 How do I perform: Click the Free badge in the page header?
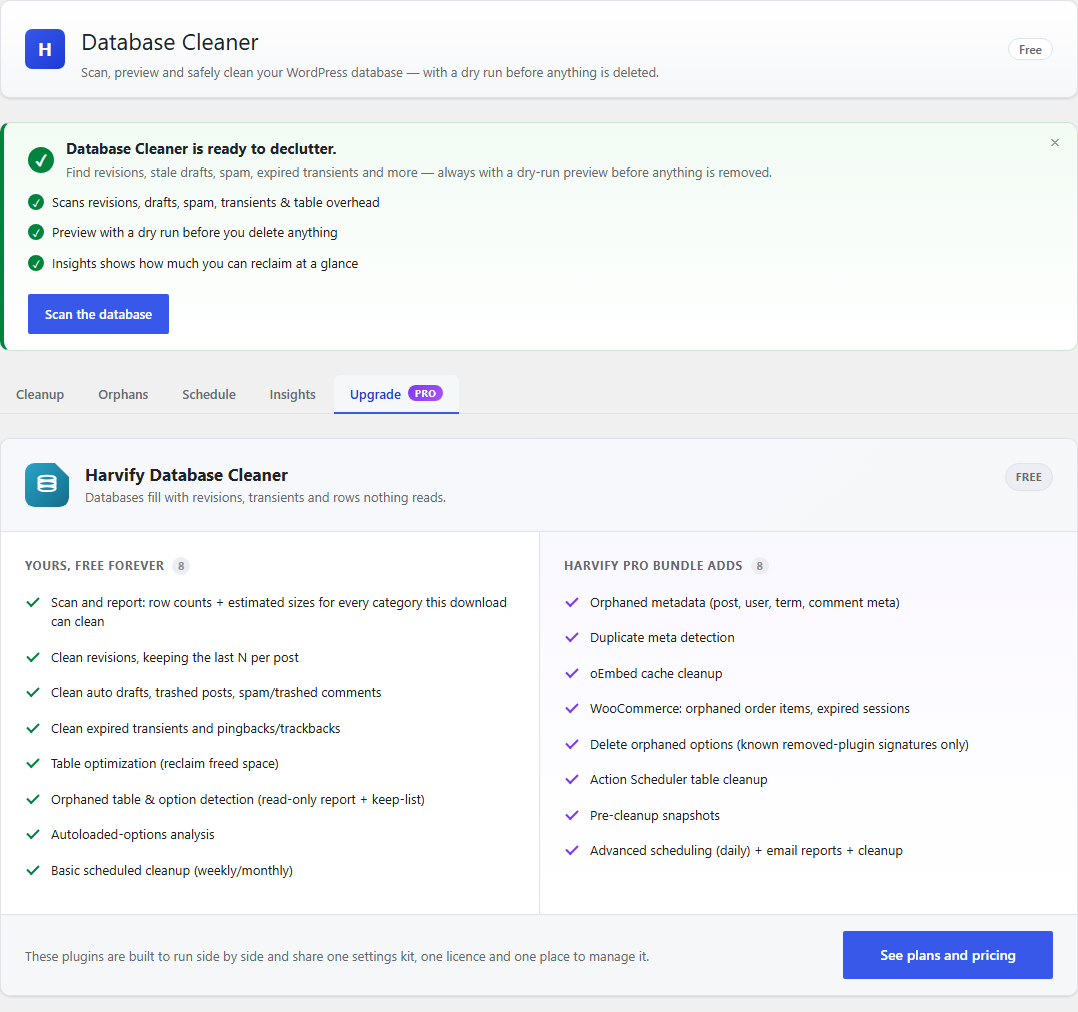(1029, 50)
